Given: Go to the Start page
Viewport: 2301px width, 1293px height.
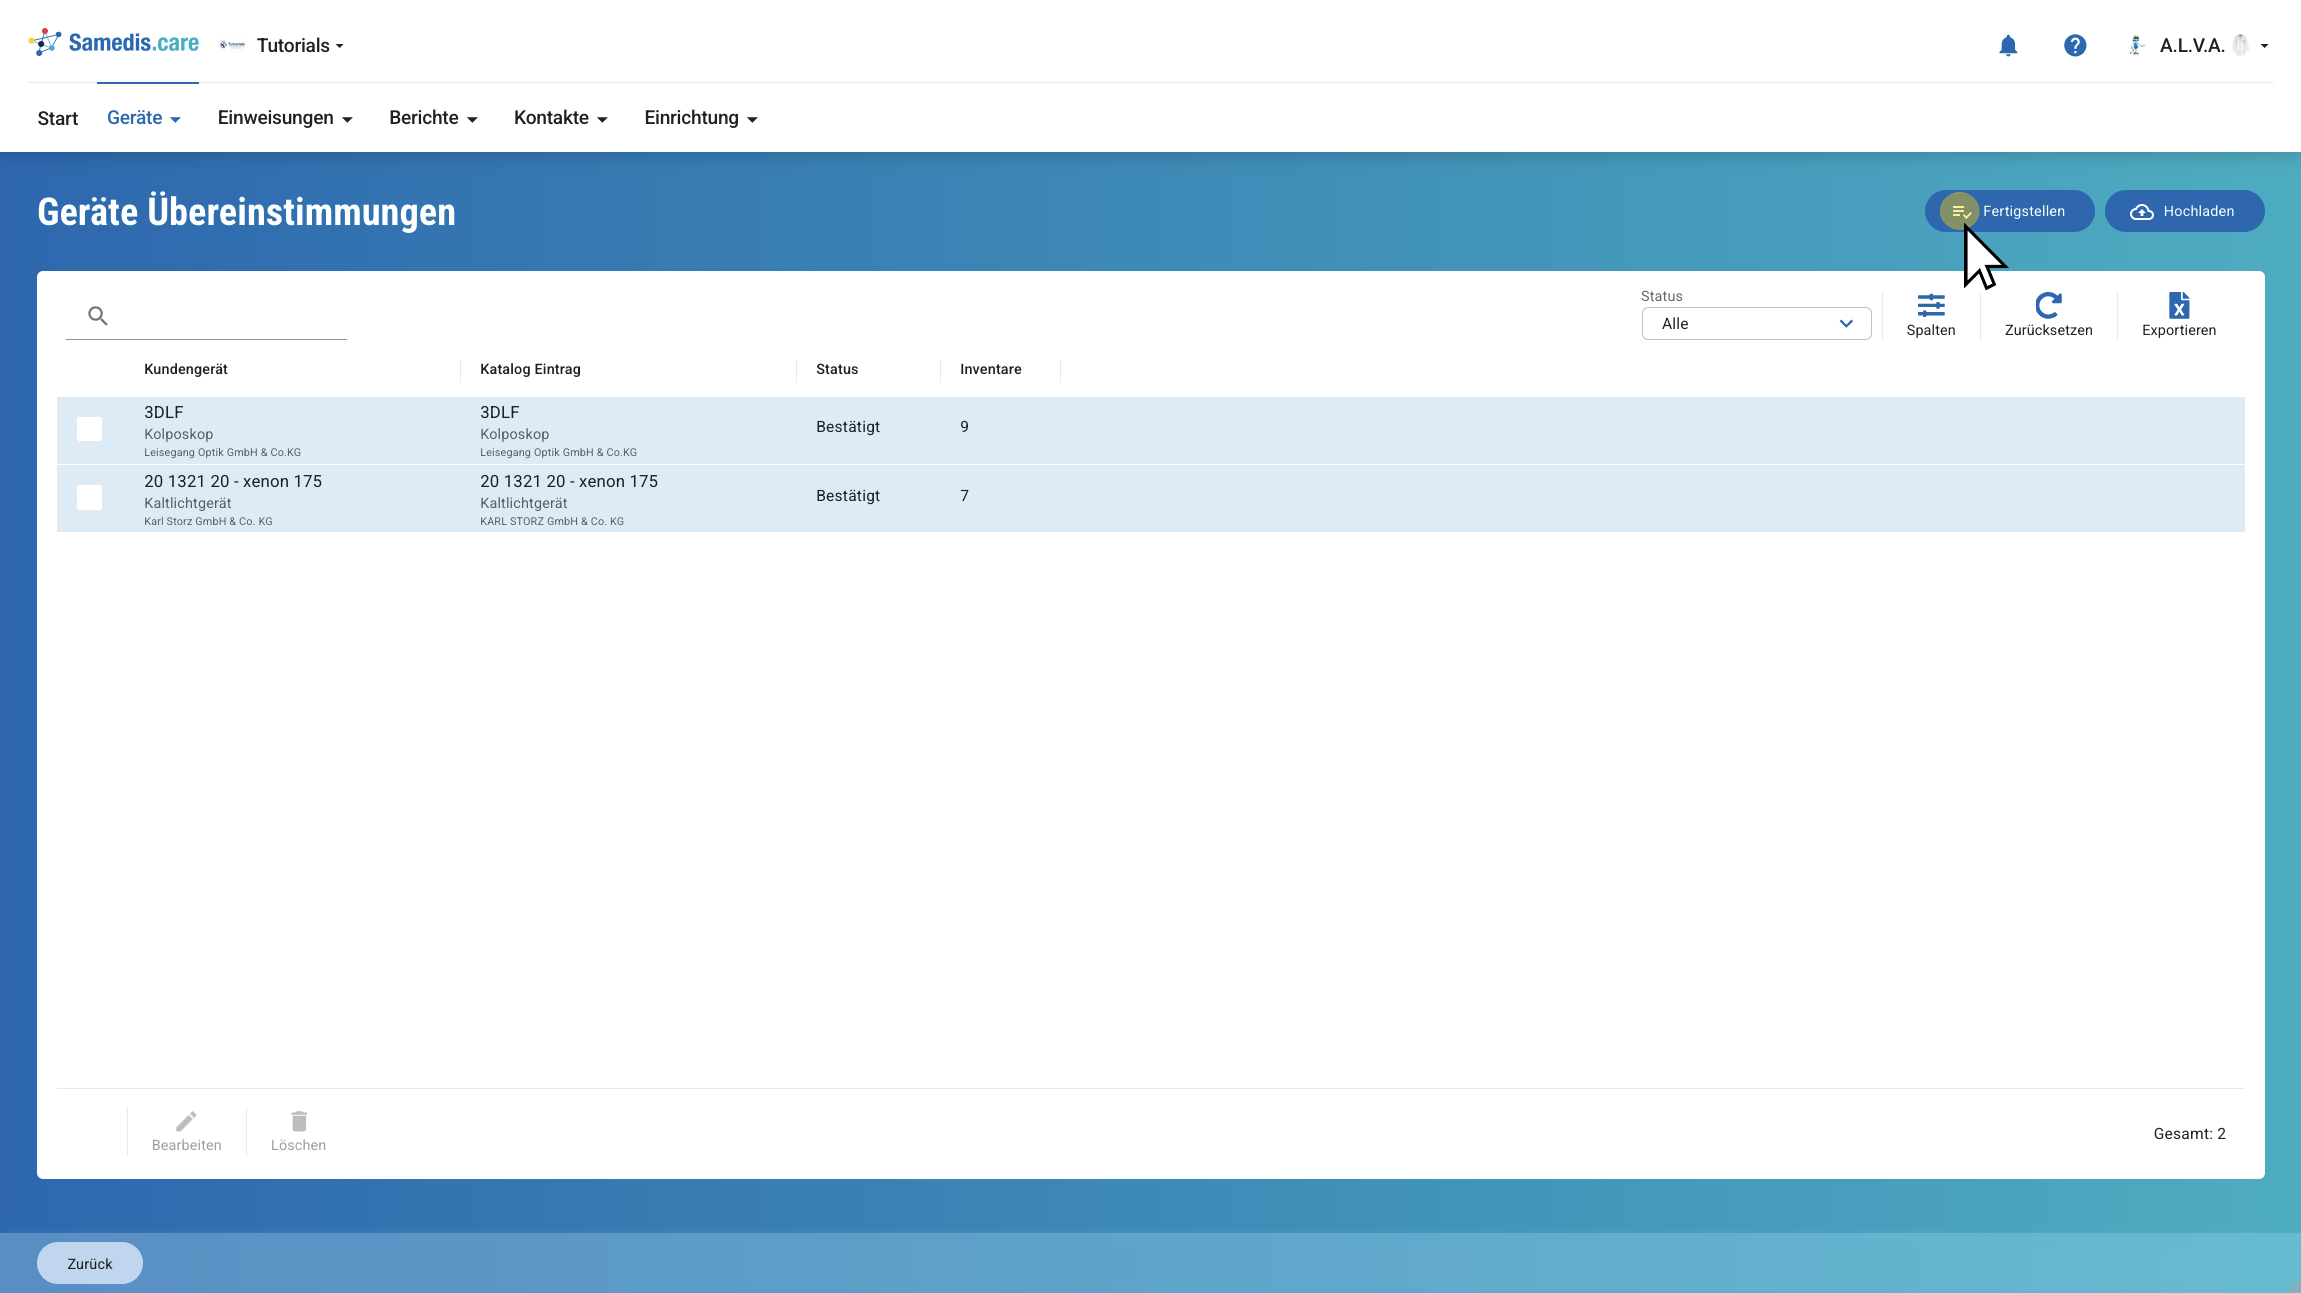Looking at the screenshot, I should (x=58, y=118).
